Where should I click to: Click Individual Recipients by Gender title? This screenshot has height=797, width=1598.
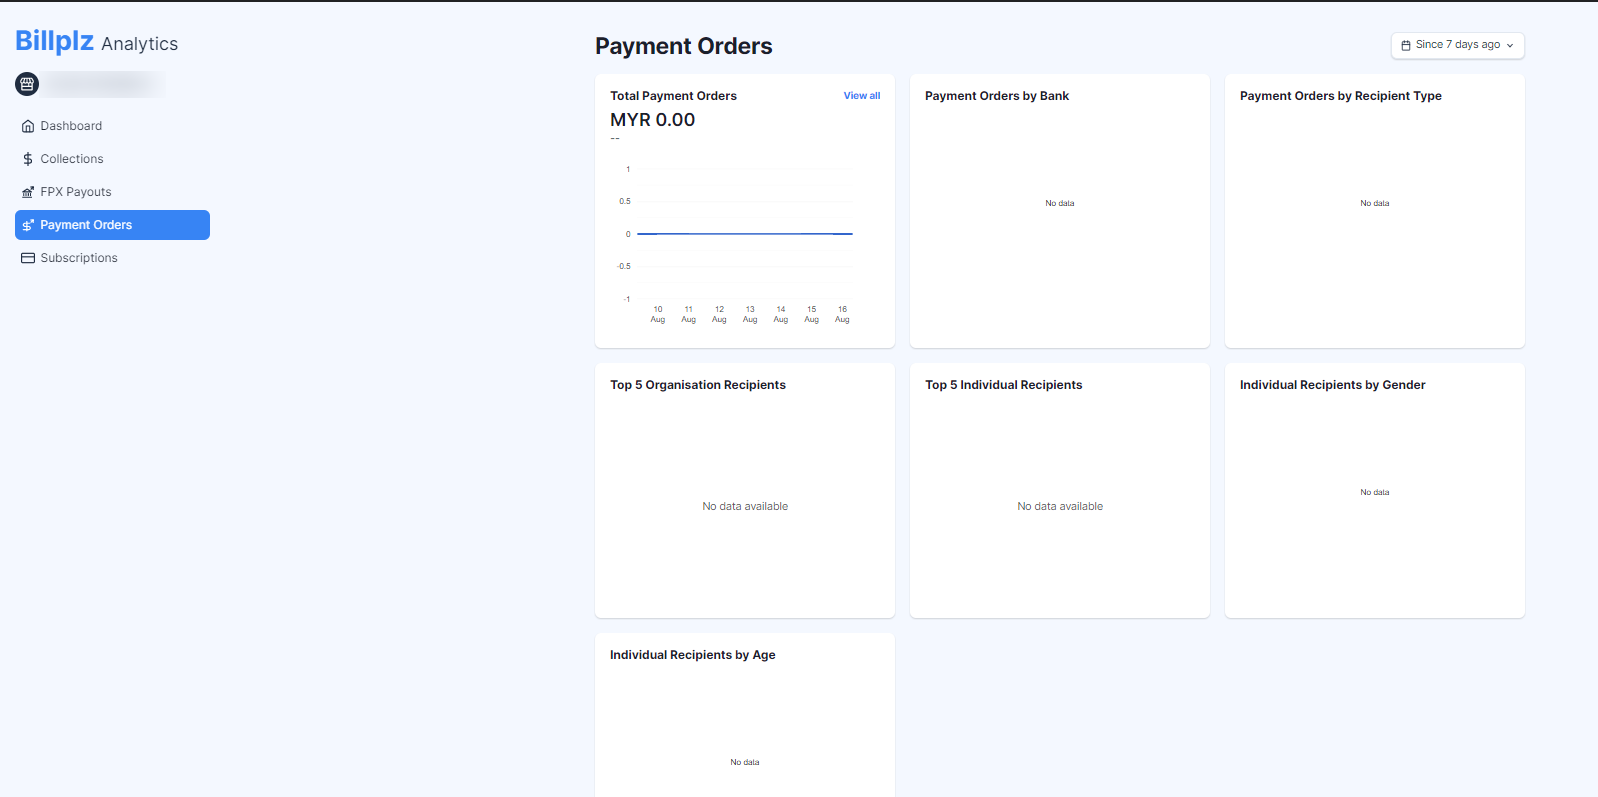[1333, 385]
